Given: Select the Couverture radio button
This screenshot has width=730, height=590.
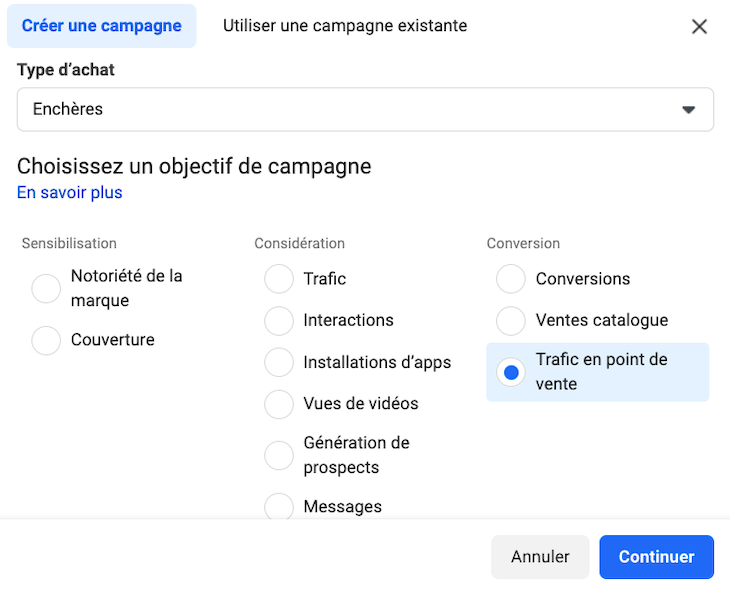Looking at the screenshot, I should pyautogui.click(x=47, y=340).
